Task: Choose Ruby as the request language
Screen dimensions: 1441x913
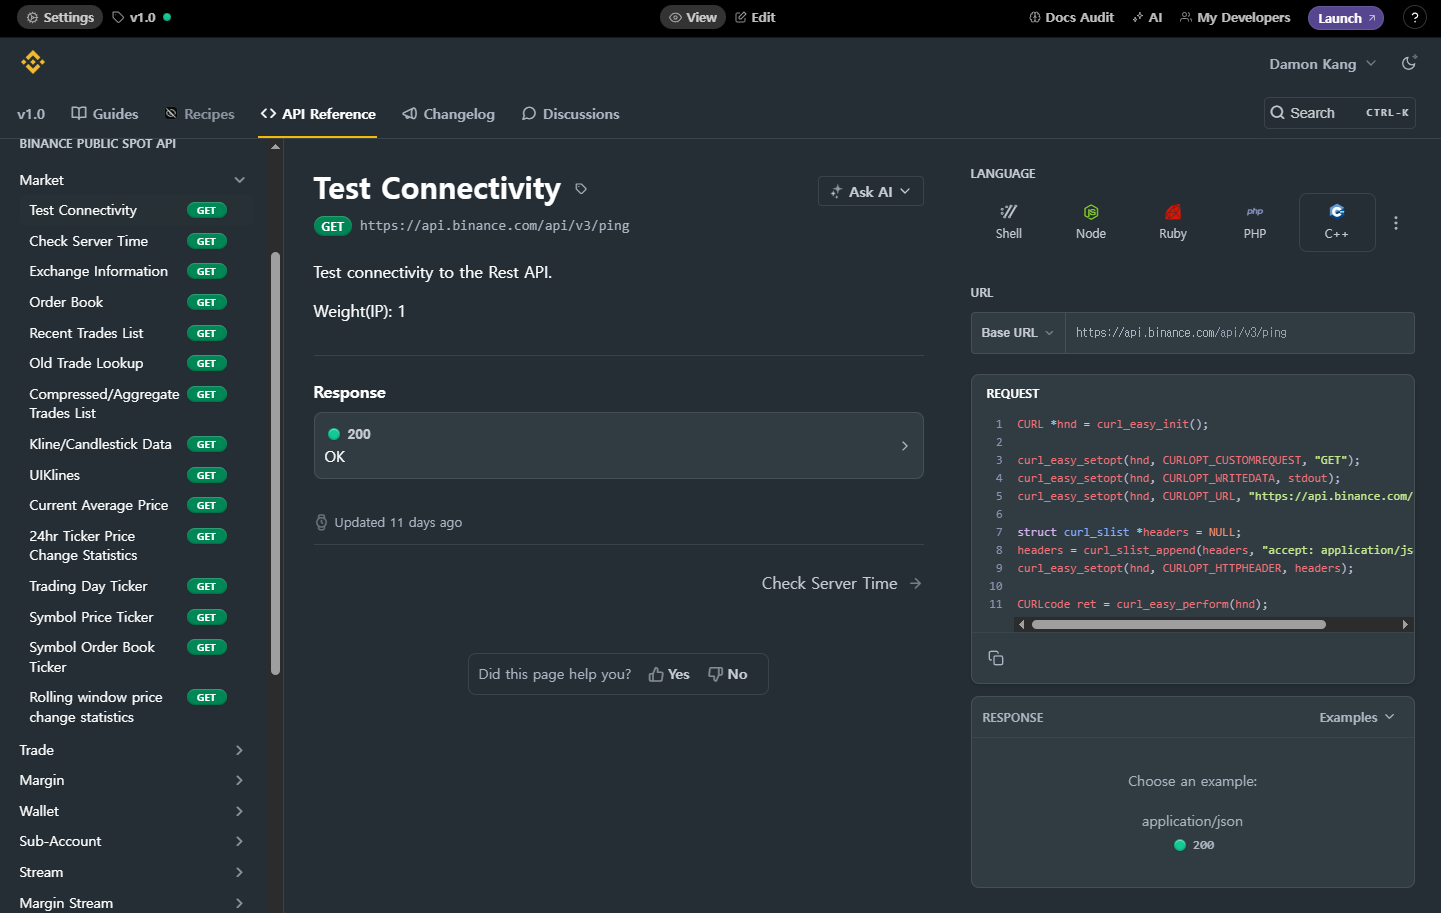Action: click(x=1172, y=221)
